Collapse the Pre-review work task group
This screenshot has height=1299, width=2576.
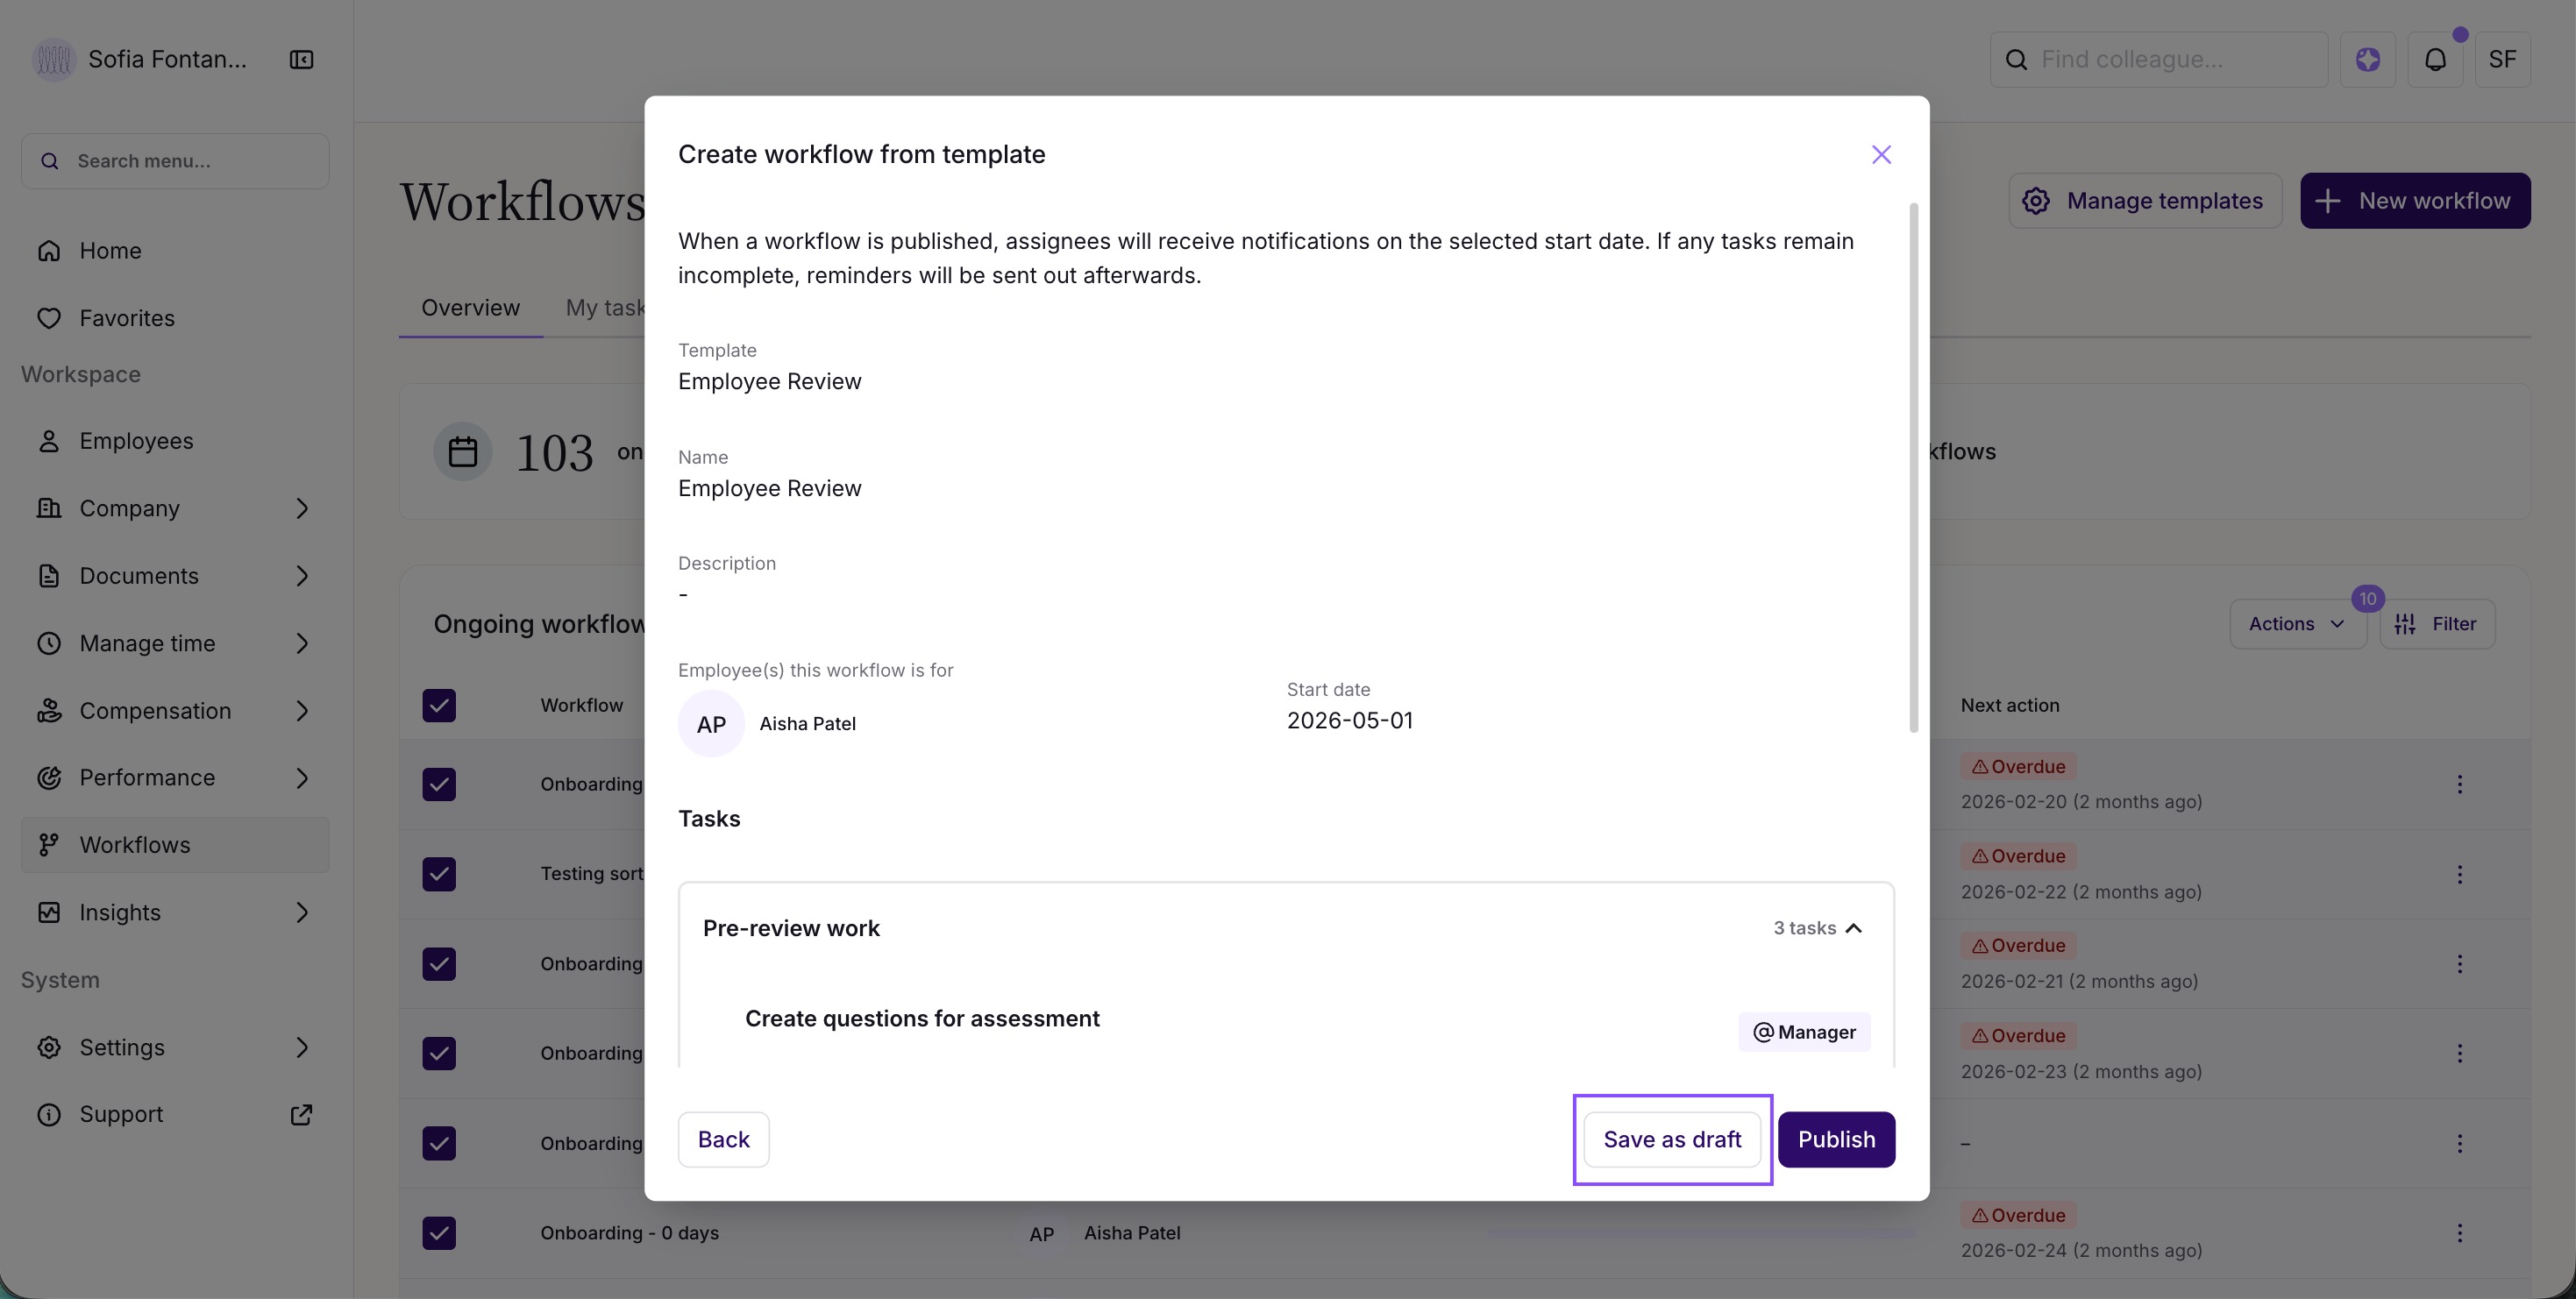point(1853,928)
